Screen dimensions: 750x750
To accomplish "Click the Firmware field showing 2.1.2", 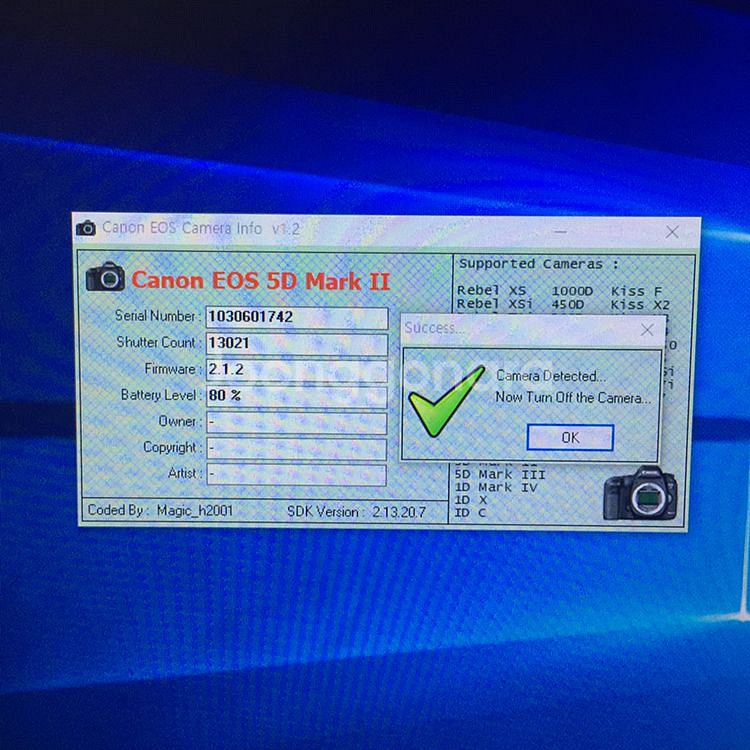I will pyautogui.click(x=296, y=369).
